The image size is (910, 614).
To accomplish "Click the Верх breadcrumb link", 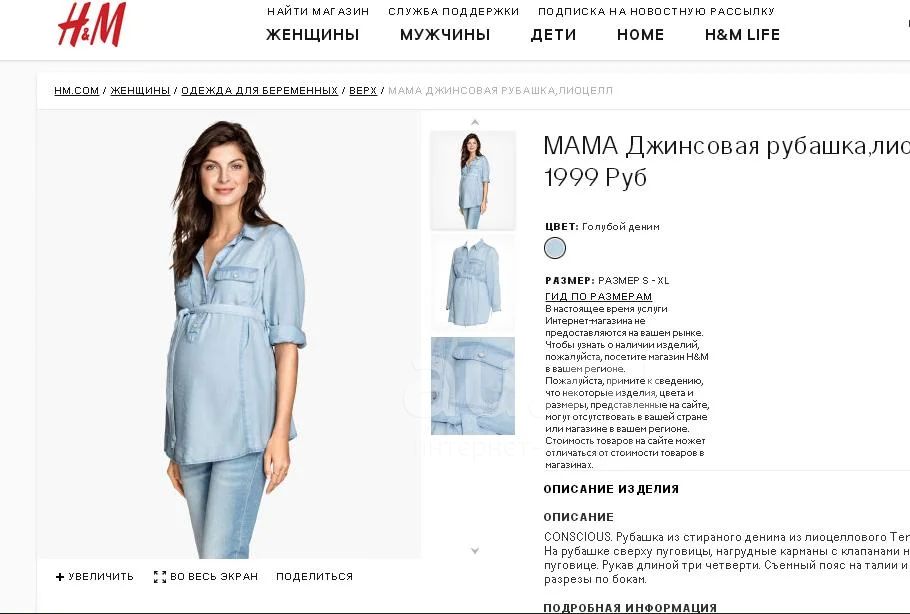I will point(363,91).
